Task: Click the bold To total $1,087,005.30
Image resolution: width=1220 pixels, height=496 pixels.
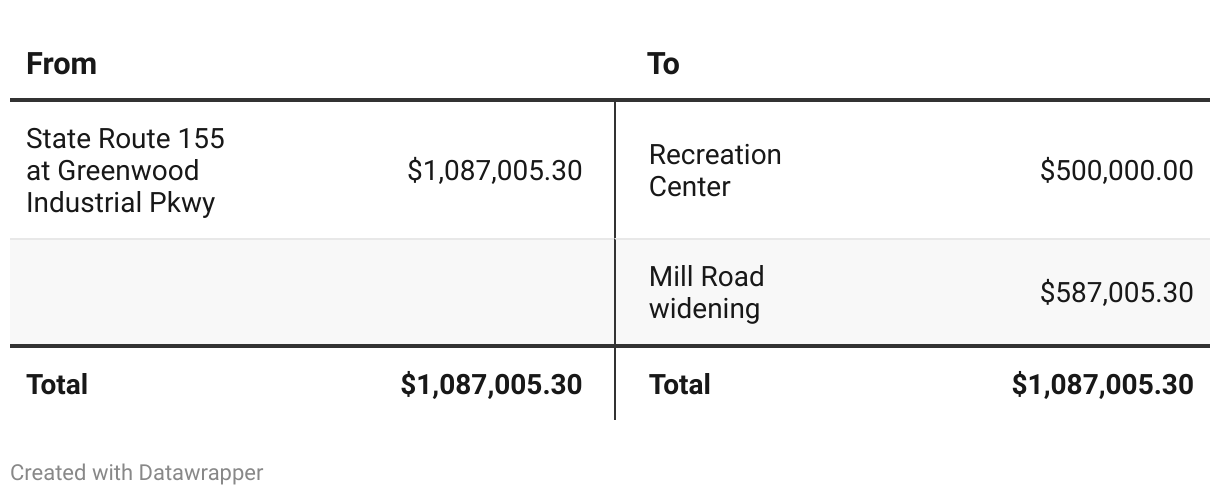Action: click(1102, 384)
